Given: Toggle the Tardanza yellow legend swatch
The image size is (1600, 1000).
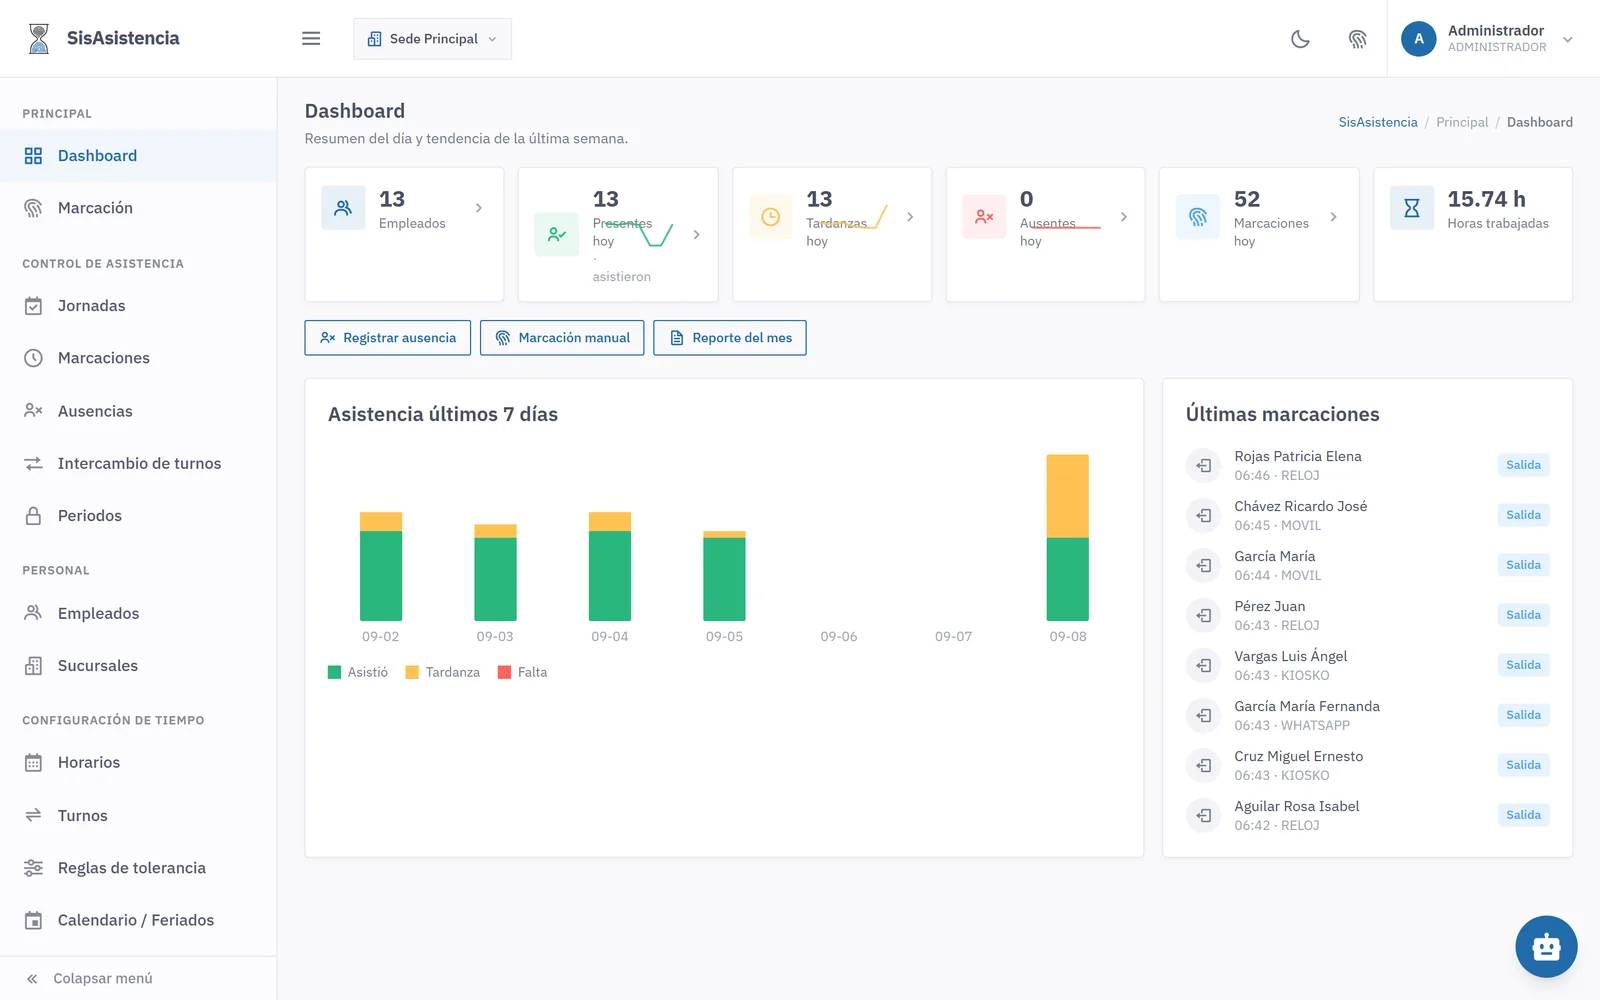Looking at the screenshot, I should [412, 672].
